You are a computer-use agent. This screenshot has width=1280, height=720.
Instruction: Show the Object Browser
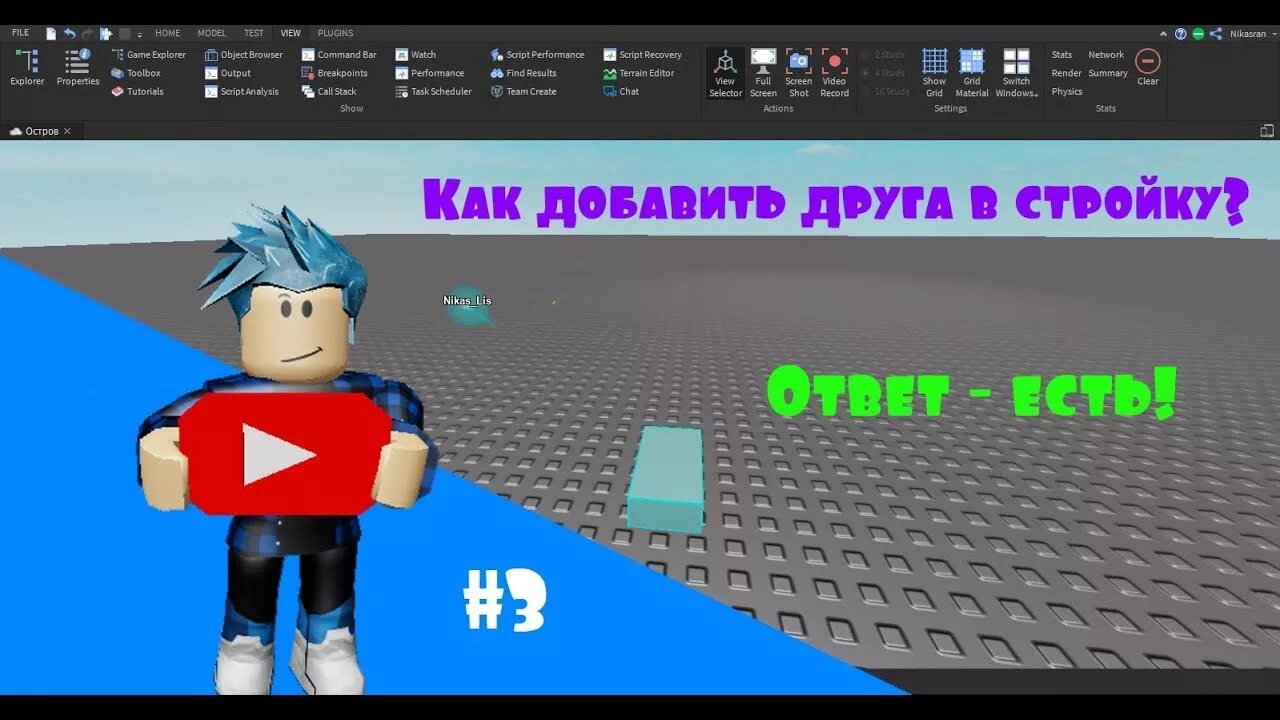pos(244,55)
